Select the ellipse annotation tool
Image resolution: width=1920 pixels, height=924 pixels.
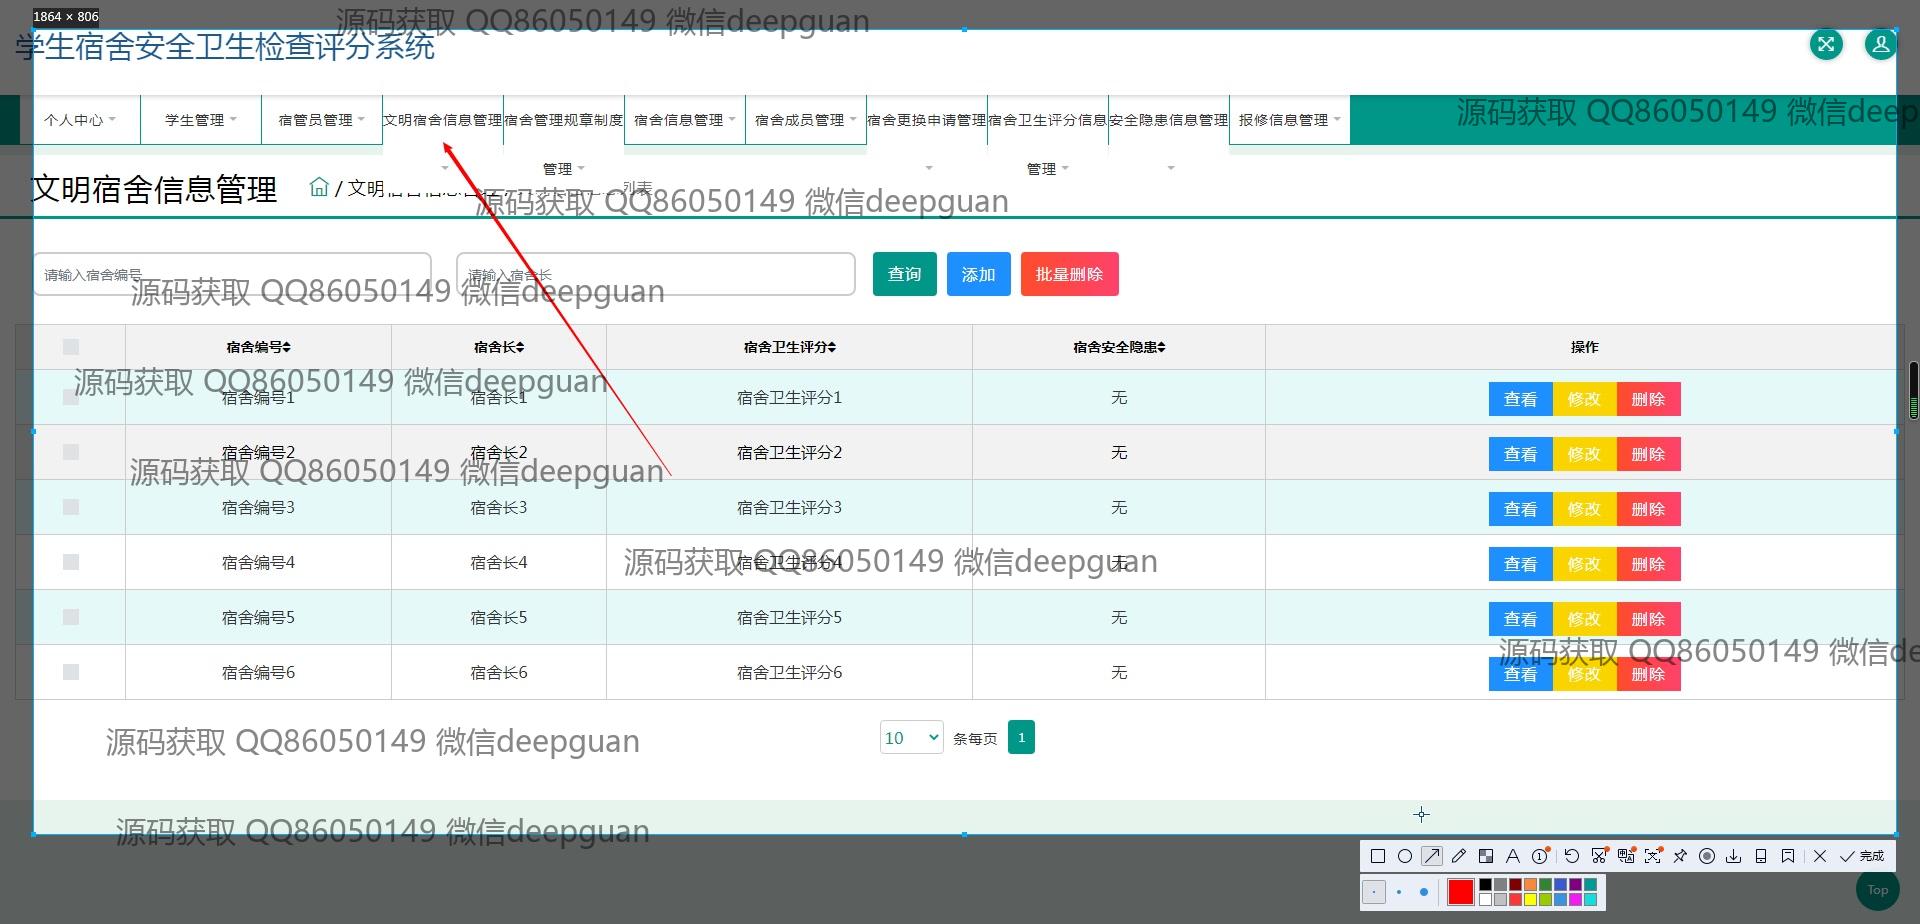[x=1405, y=856]
